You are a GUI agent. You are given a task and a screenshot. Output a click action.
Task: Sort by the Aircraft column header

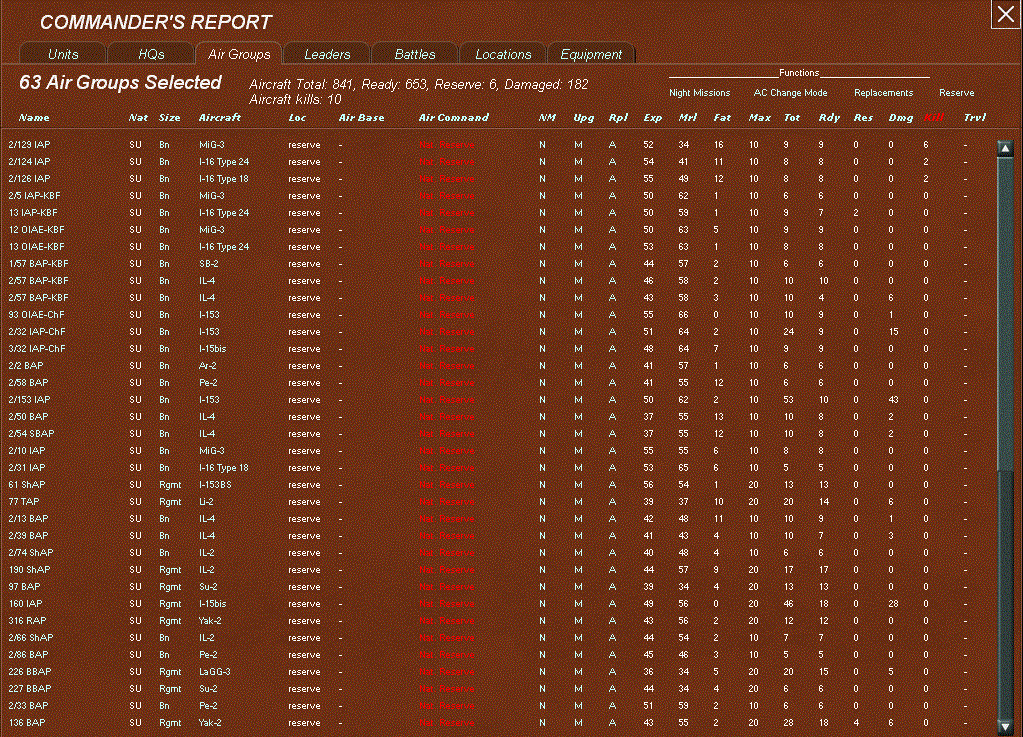tap(220, 117)
